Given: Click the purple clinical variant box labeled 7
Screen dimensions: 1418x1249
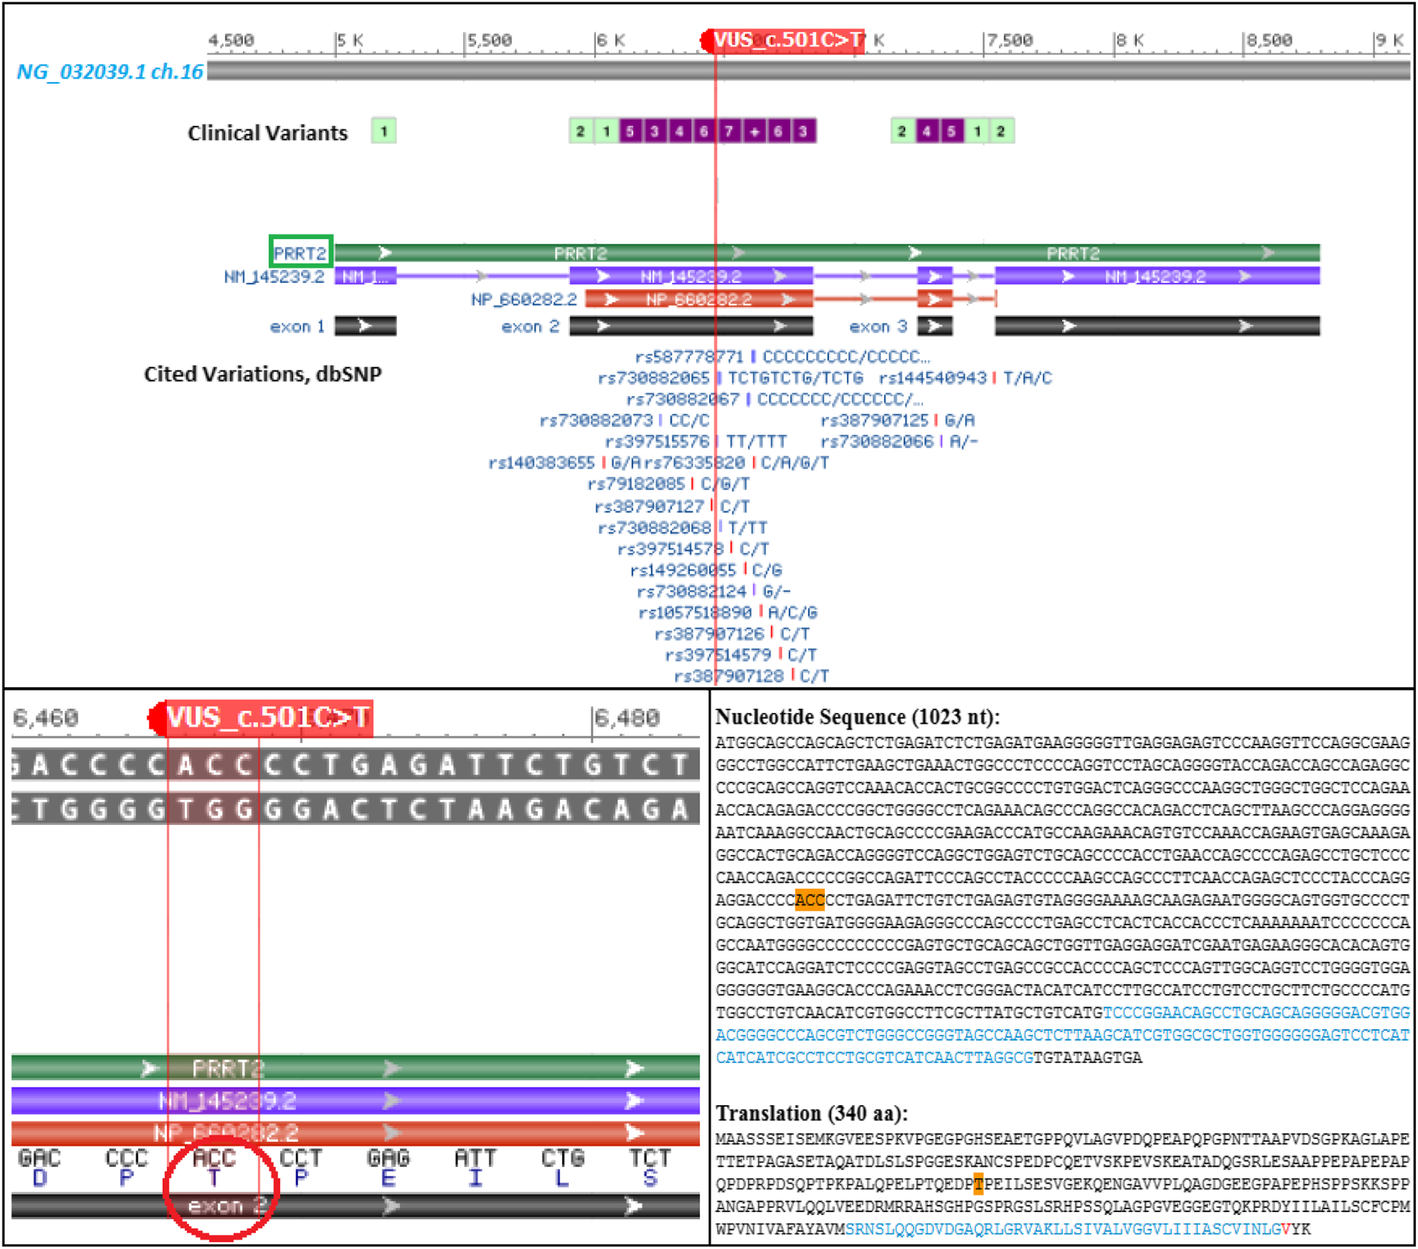Looking at the screenshot, I should (729, 131).
